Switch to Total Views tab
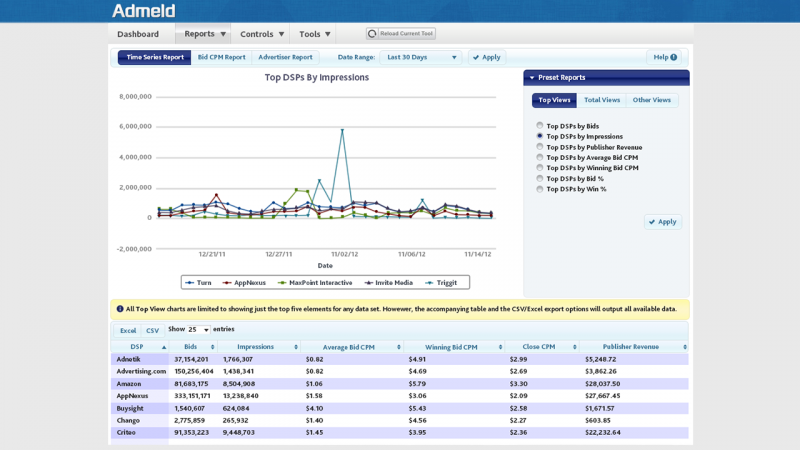This screenshot has width=800, height=450. tap(602, 100)
